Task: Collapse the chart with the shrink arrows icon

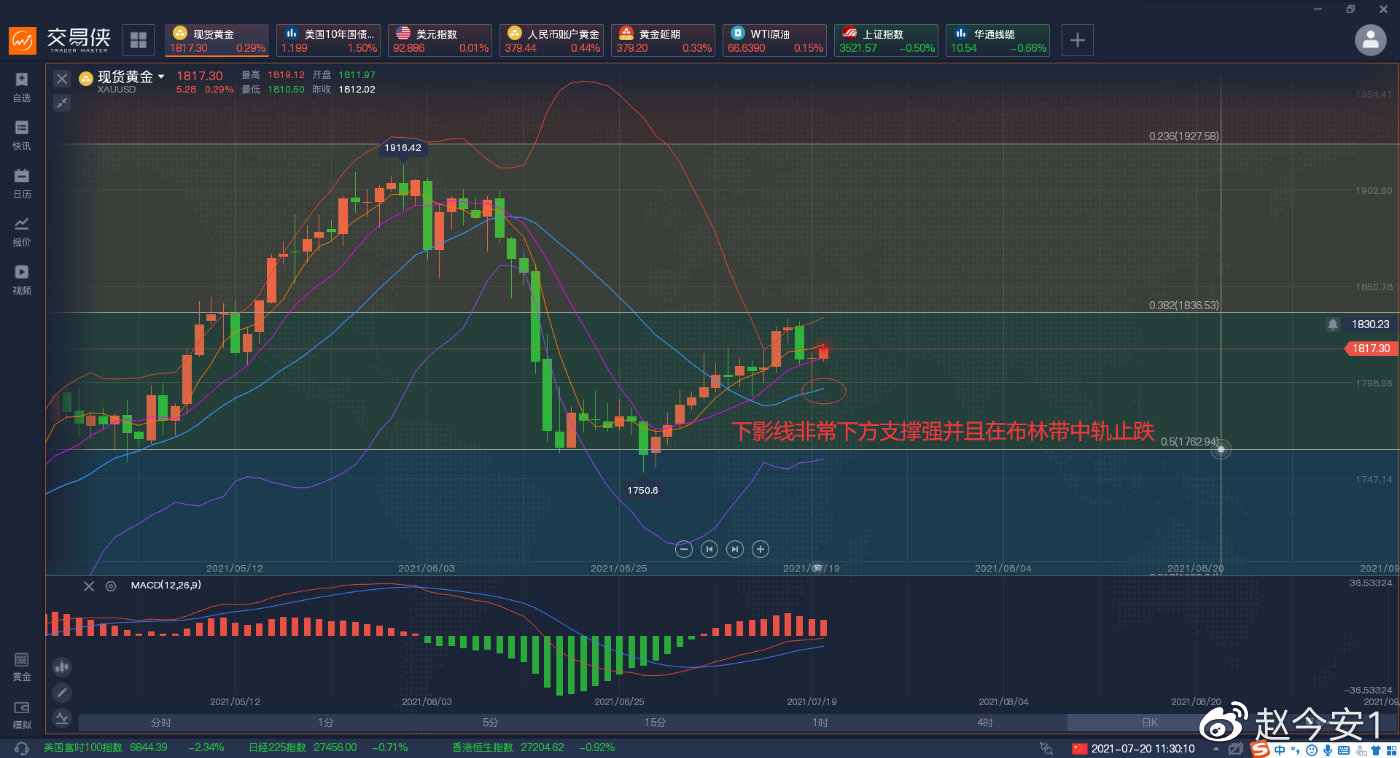Action: click(x=62, y=102)
